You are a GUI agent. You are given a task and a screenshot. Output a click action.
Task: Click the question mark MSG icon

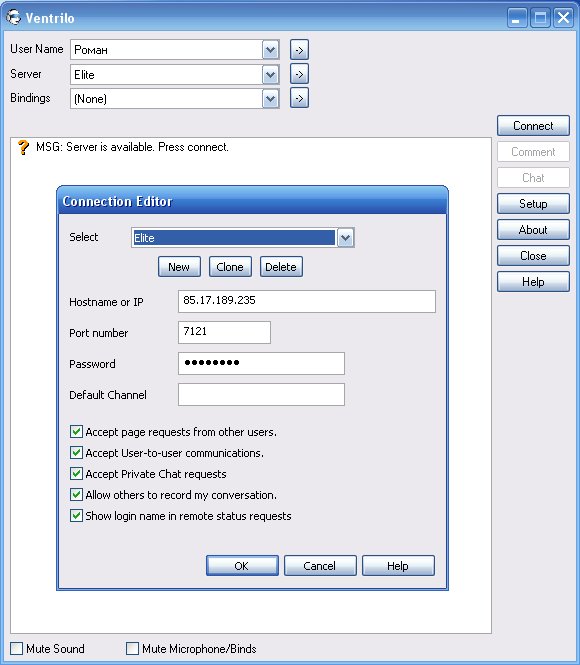[x=23, y=147]
